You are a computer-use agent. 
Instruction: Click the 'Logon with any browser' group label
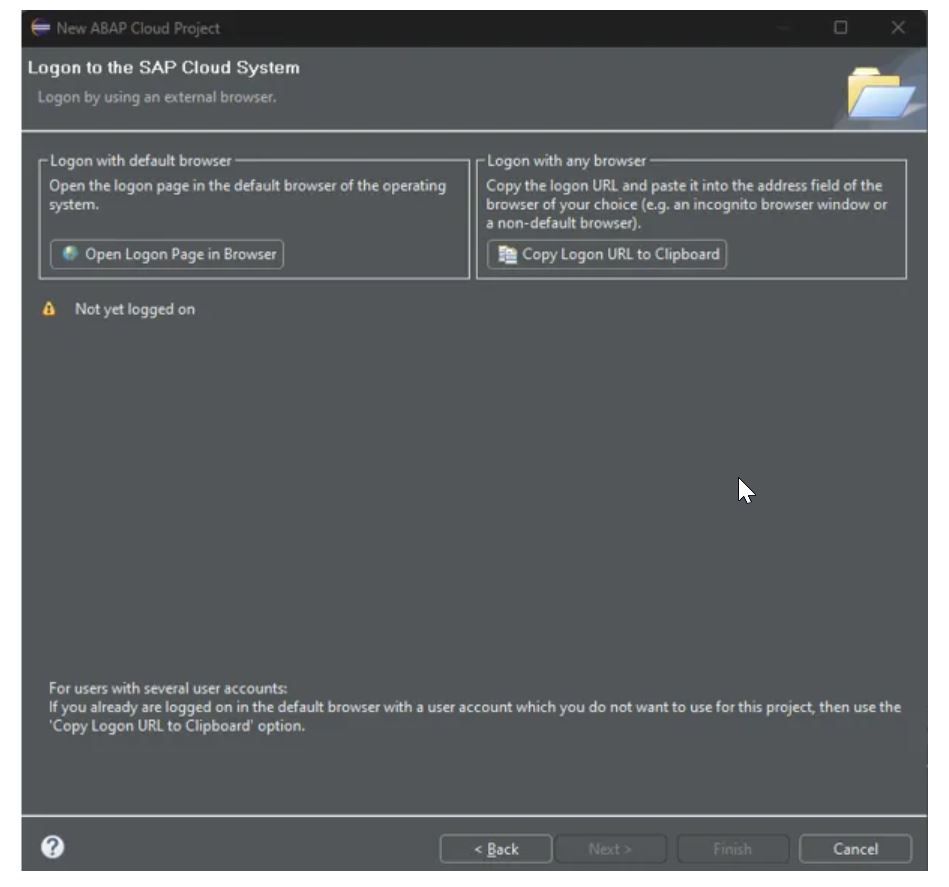coord(566,161)
